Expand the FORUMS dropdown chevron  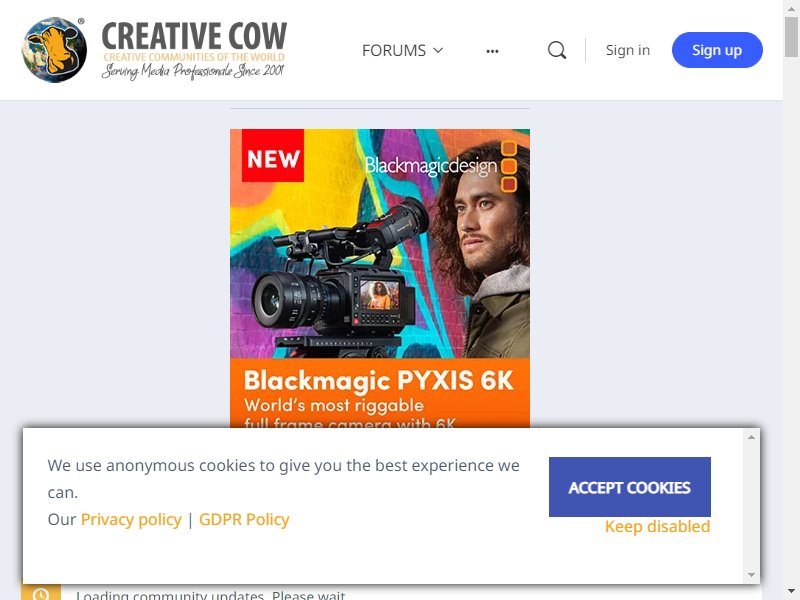click(438, 50)
